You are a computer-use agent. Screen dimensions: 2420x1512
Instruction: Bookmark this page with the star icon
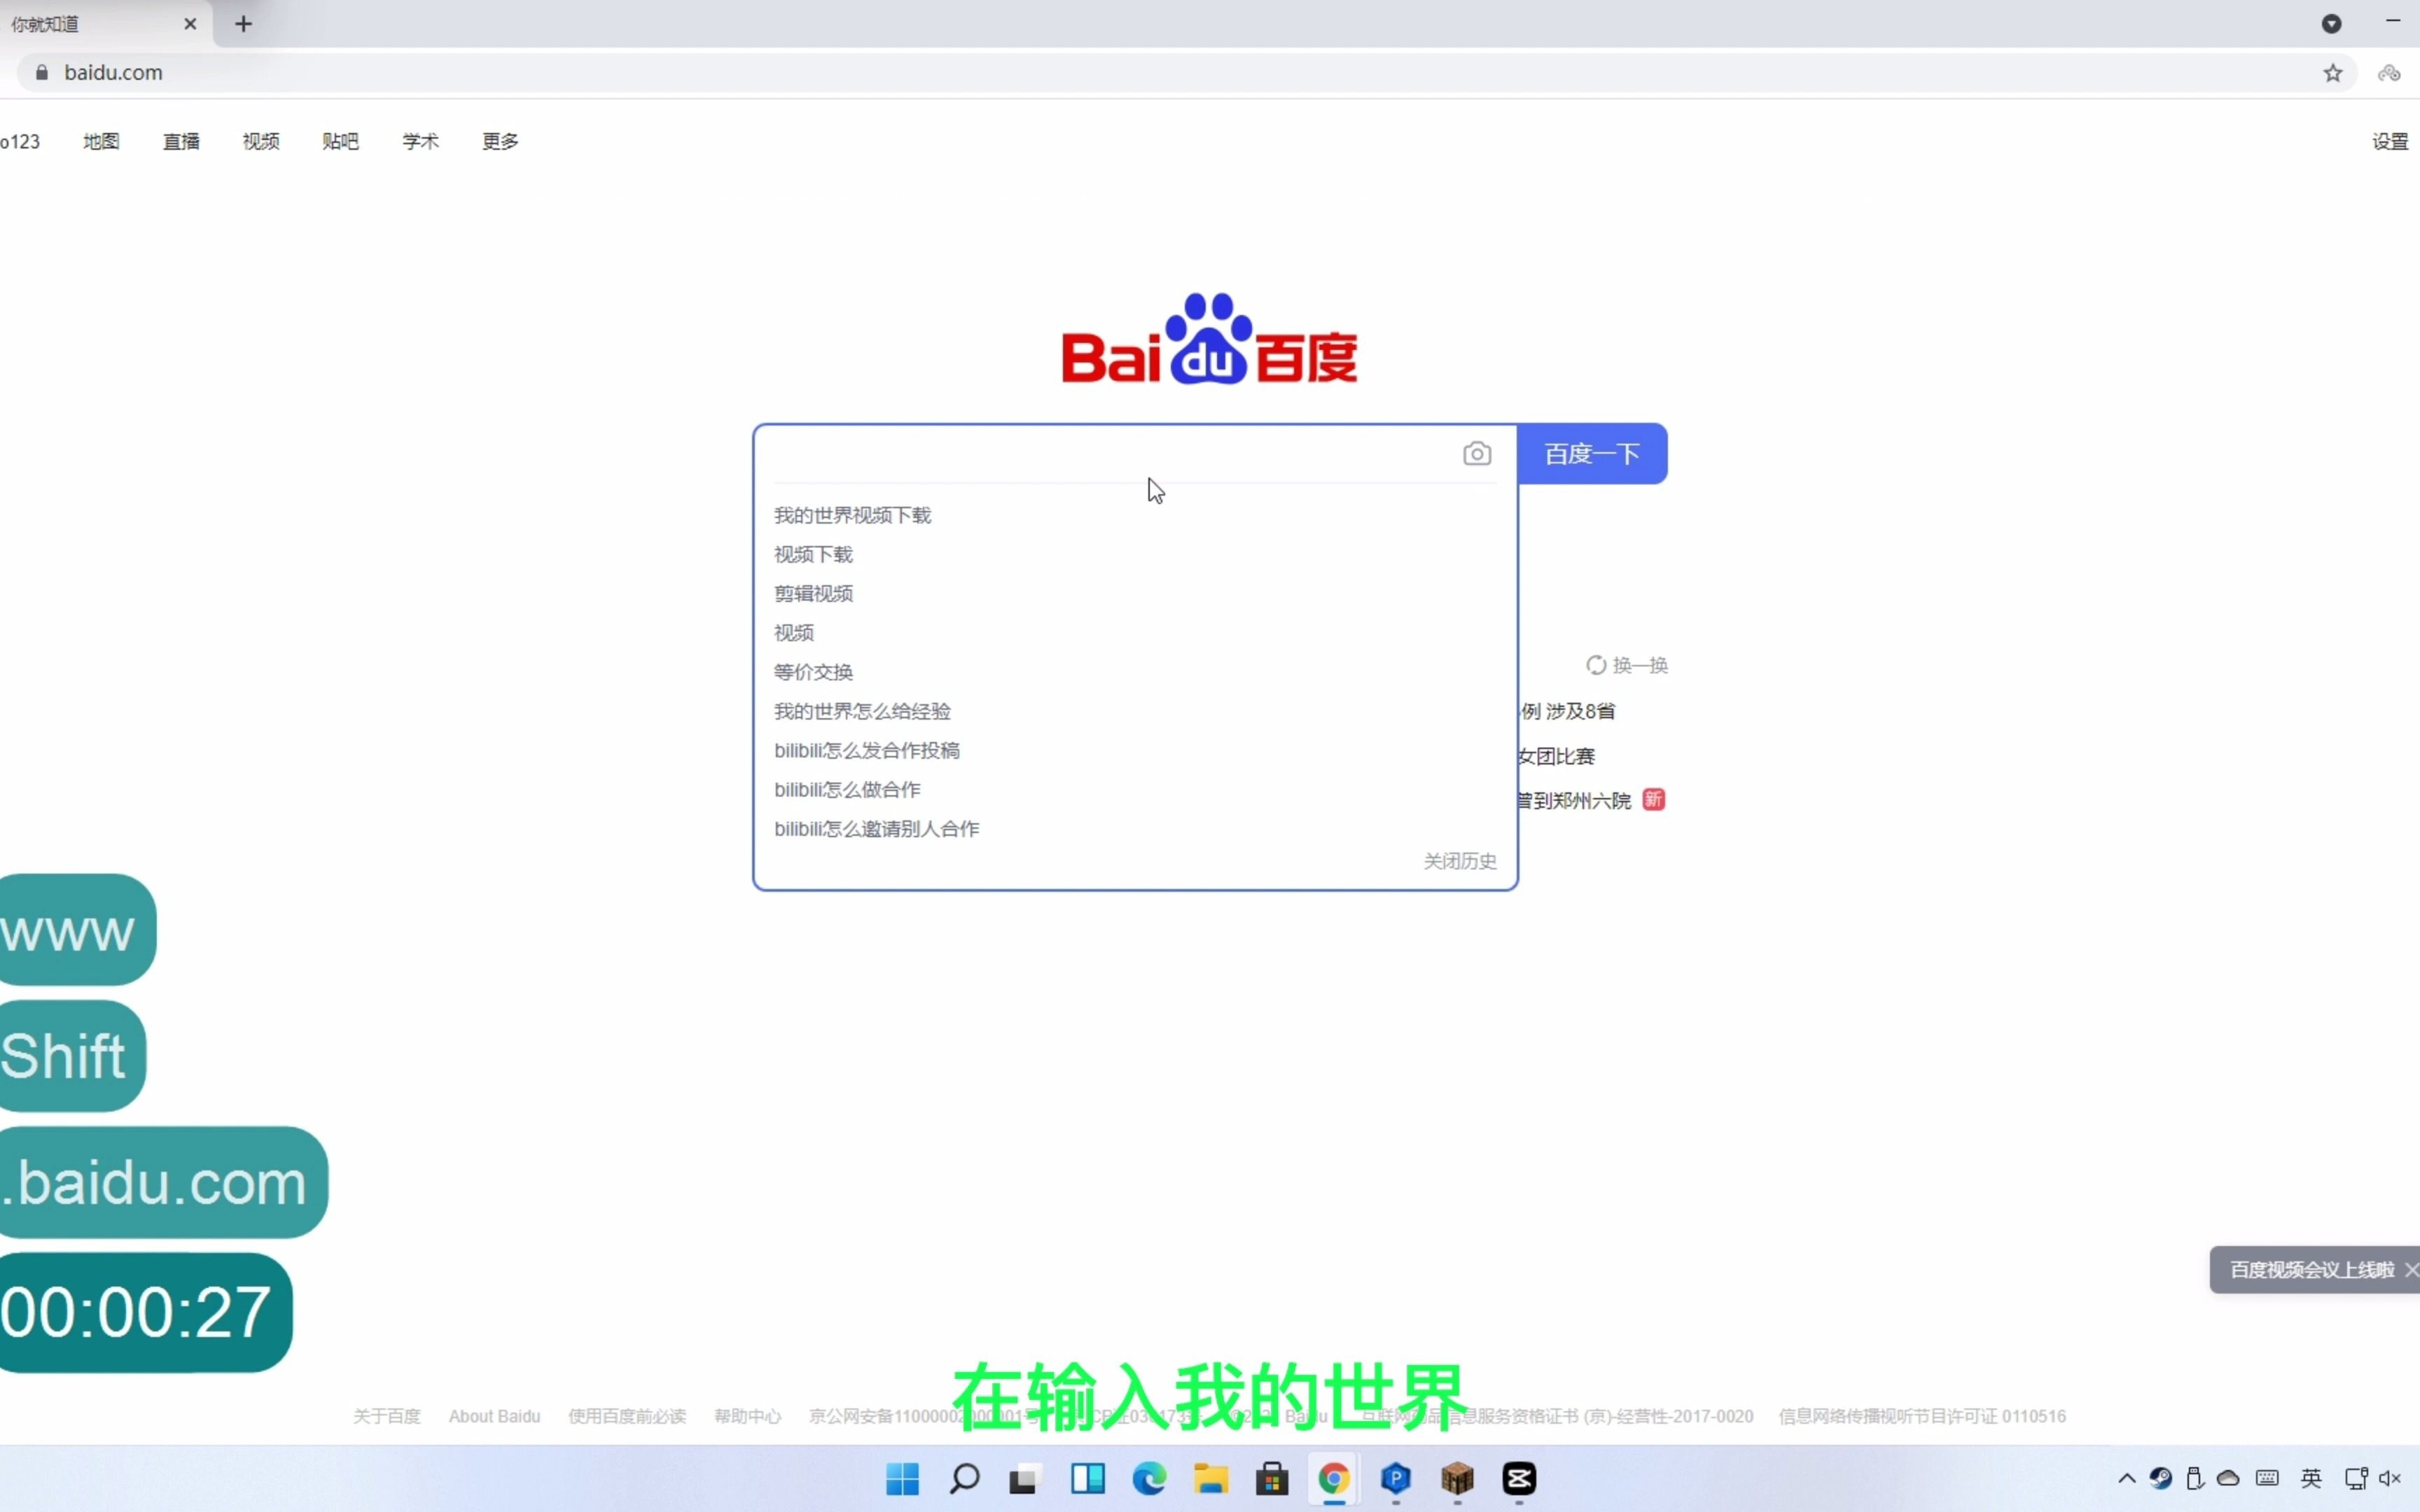pyautogui.click(x=2333, y=73)
